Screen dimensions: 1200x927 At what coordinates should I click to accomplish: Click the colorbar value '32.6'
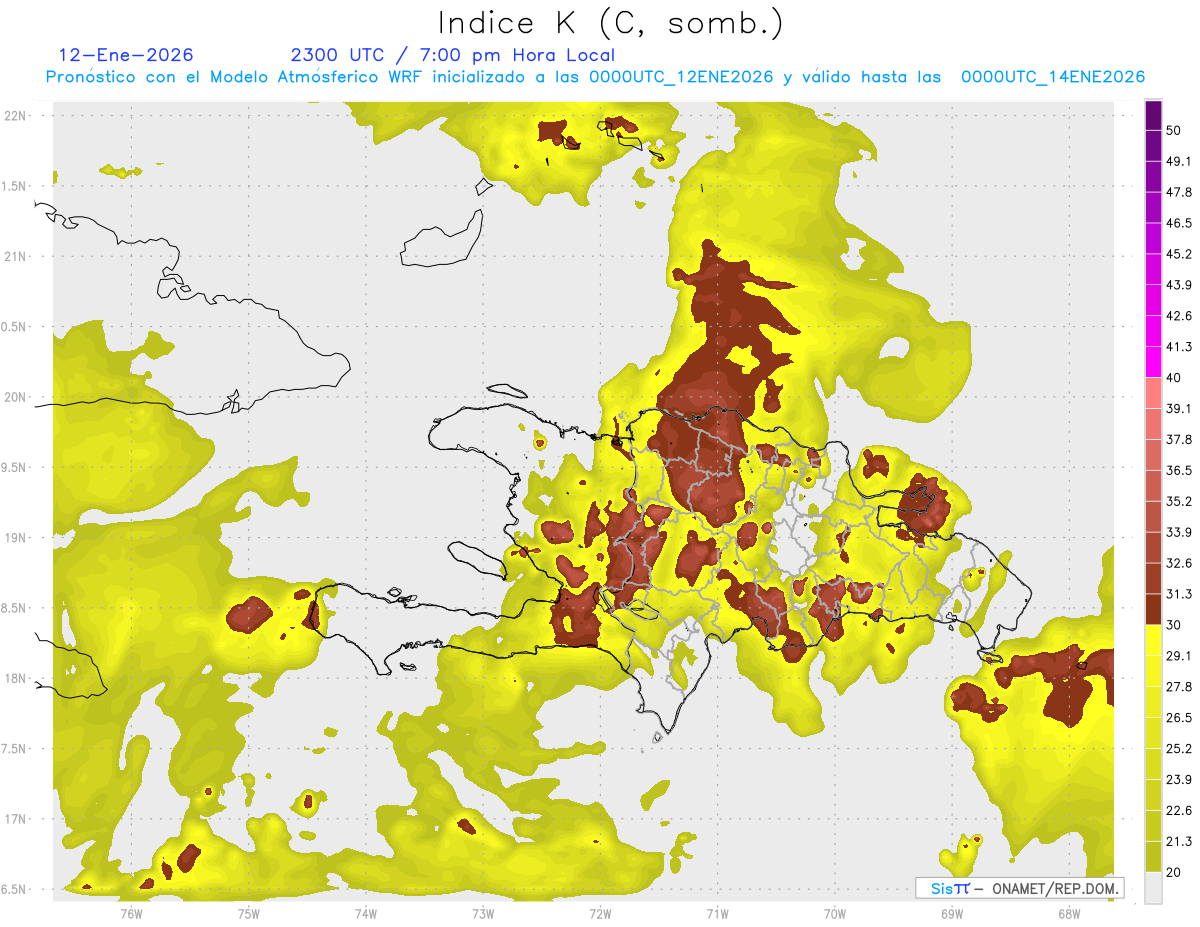pos(1179,563)
